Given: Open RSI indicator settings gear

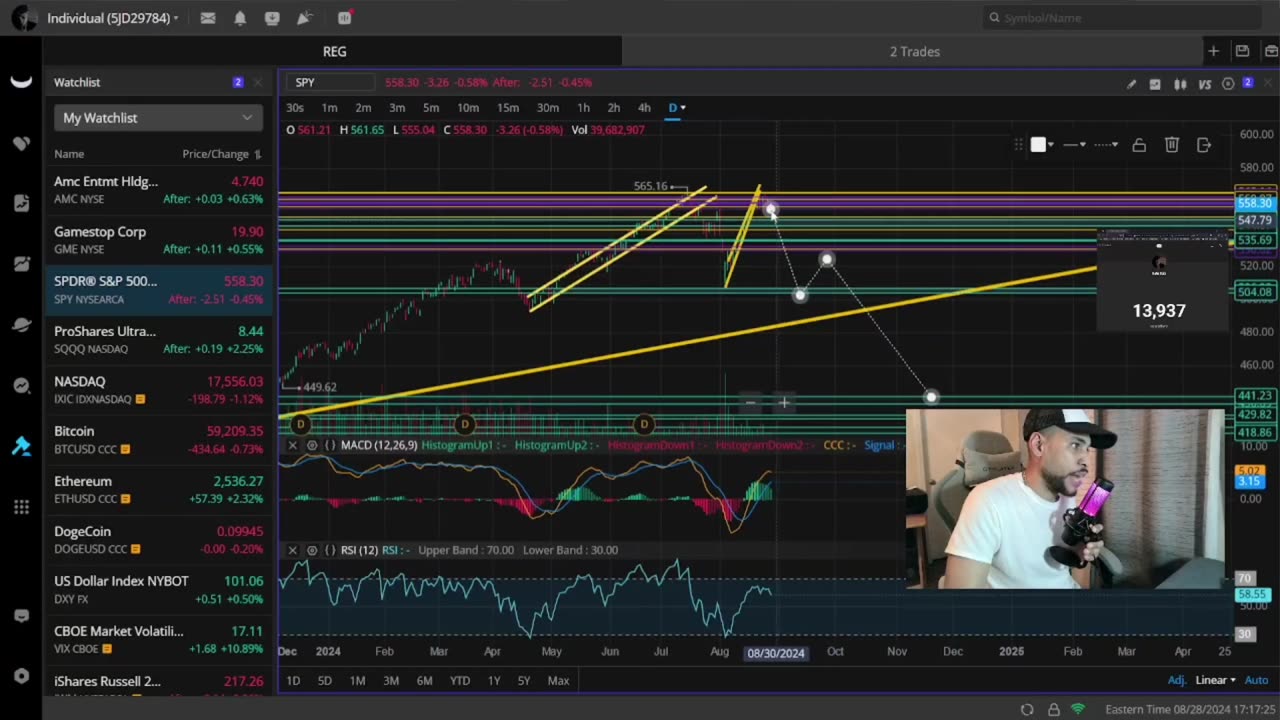Looking at the screenshot, I should click(312, 550).
